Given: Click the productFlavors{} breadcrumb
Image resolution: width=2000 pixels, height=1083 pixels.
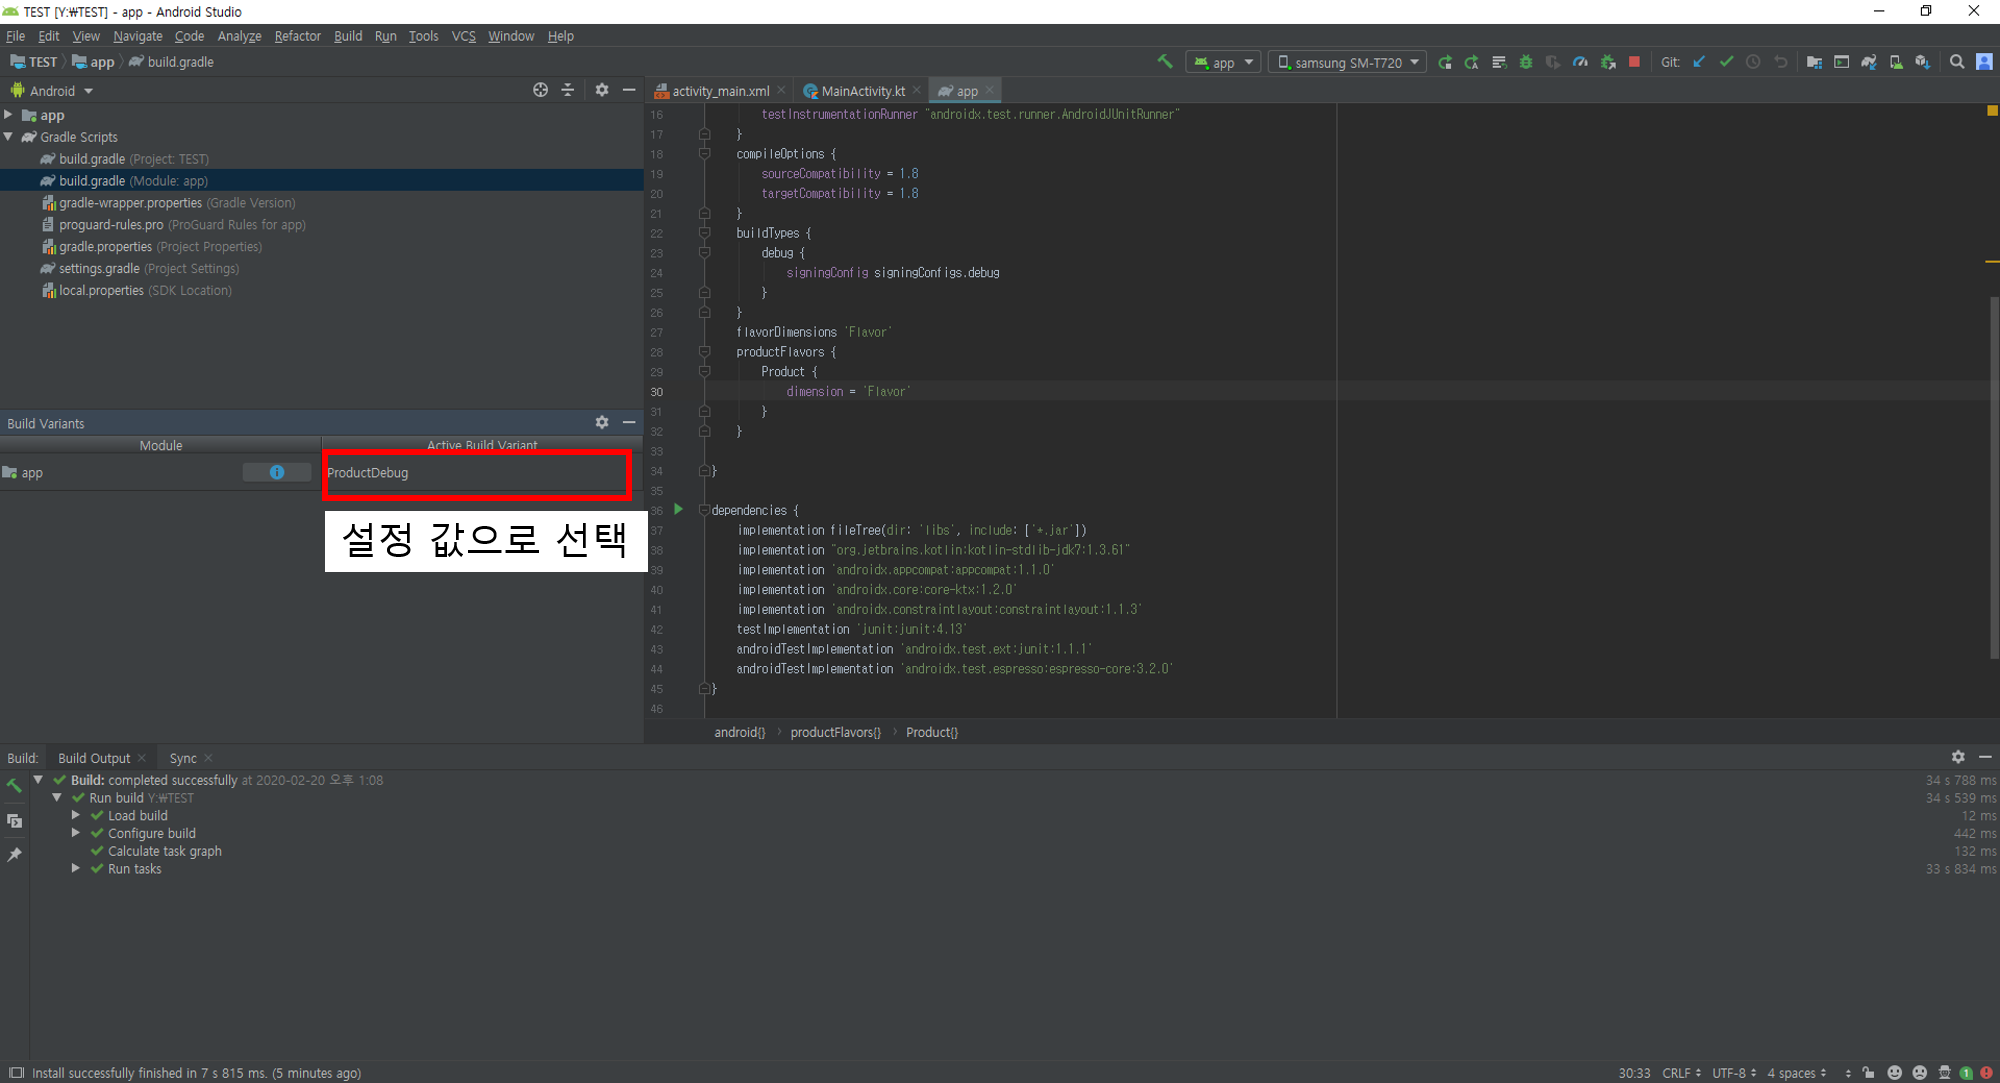Looking at the screenshot, I should [835, 733].
